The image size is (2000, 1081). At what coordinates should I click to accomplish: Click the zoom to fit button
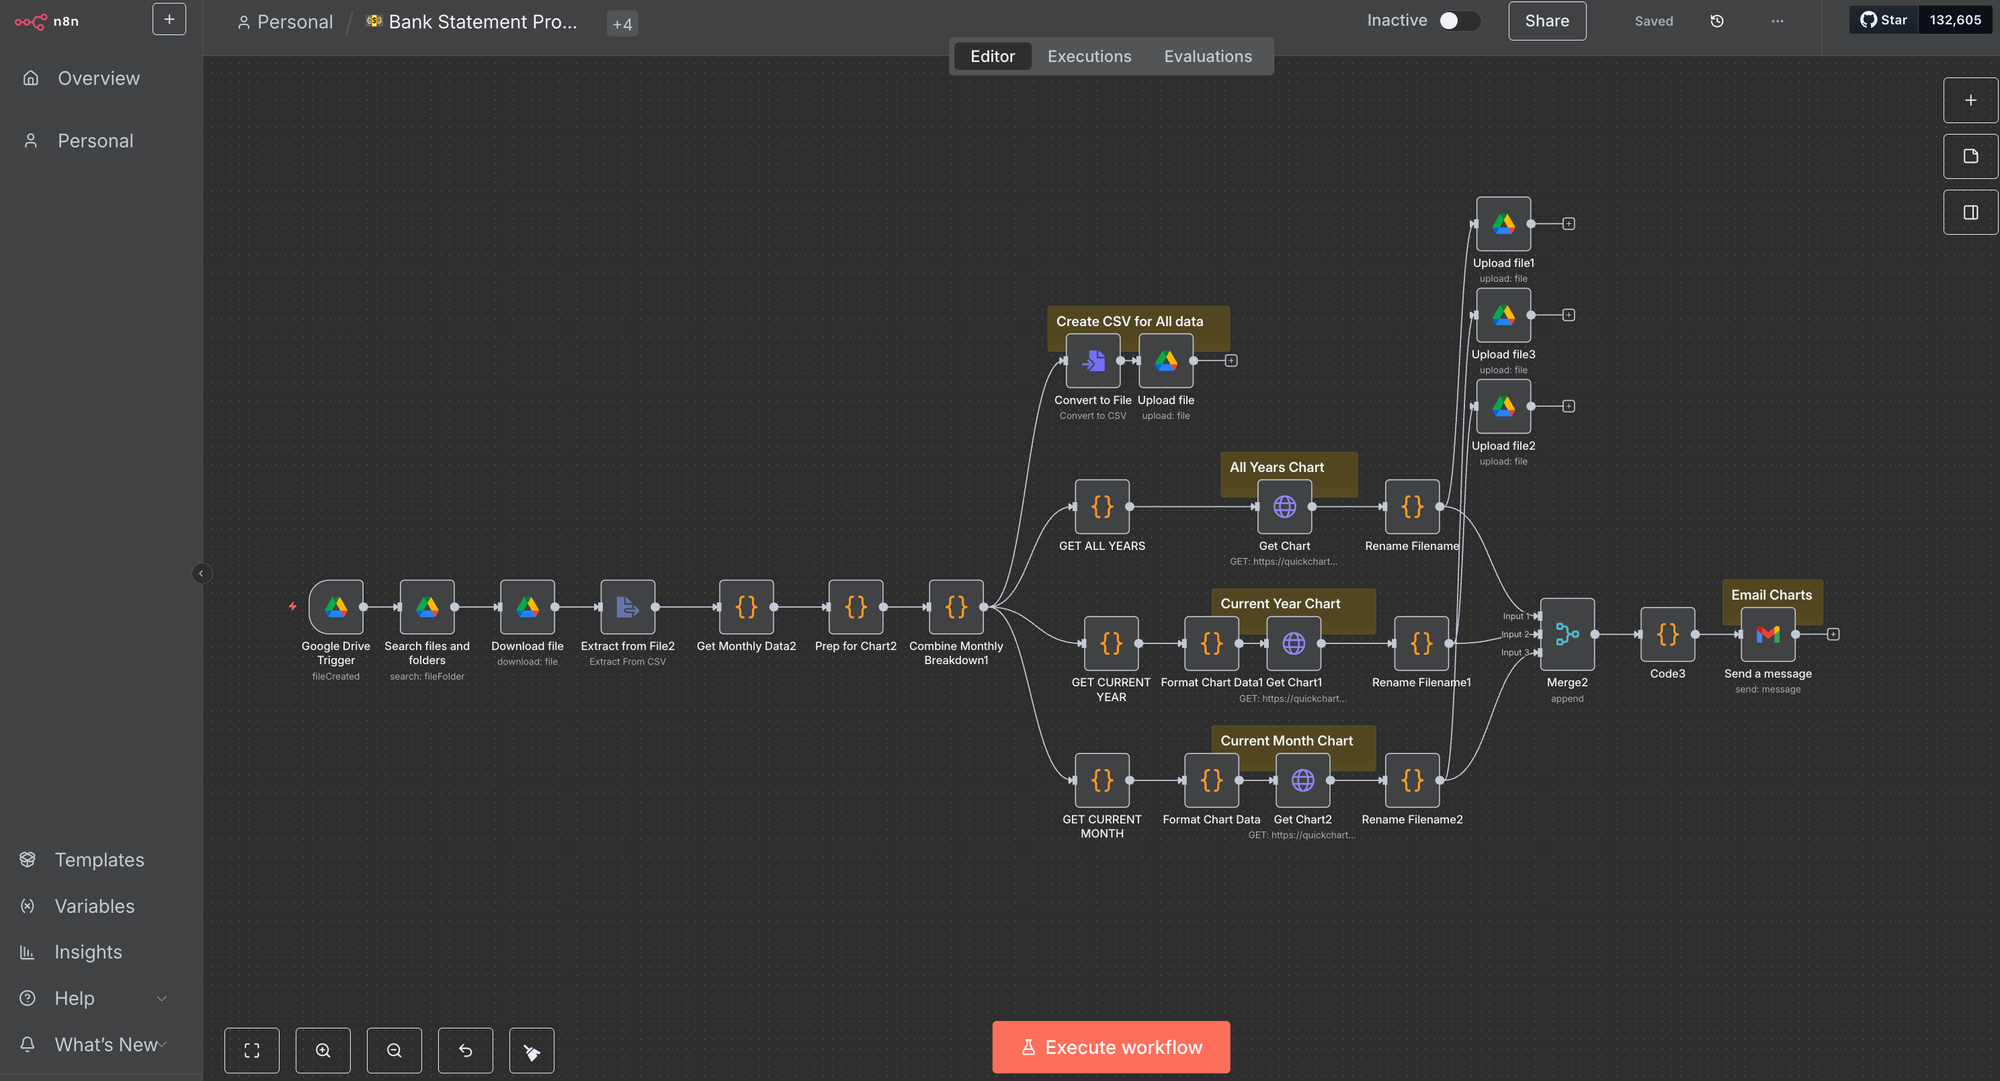(252, 1050)
